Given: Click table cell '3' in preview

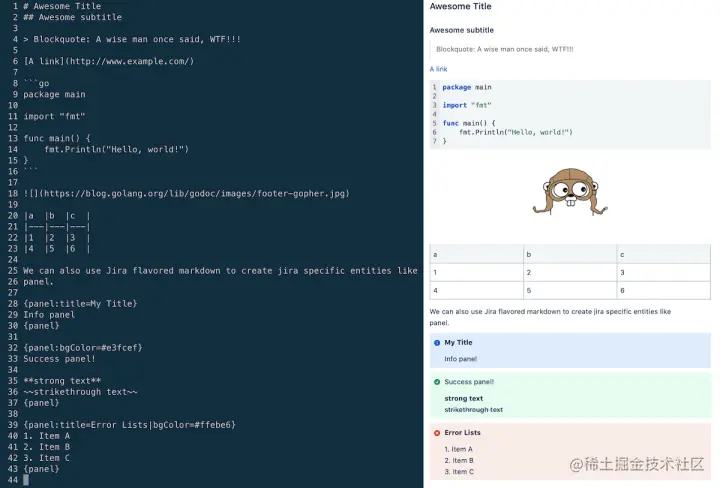Looking at the screenshot, I should coord(663,272).
